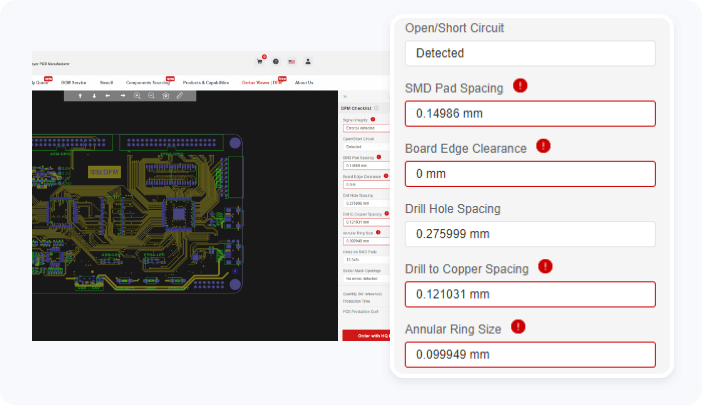Open Products & Capabilities menu

click(205, 82)
